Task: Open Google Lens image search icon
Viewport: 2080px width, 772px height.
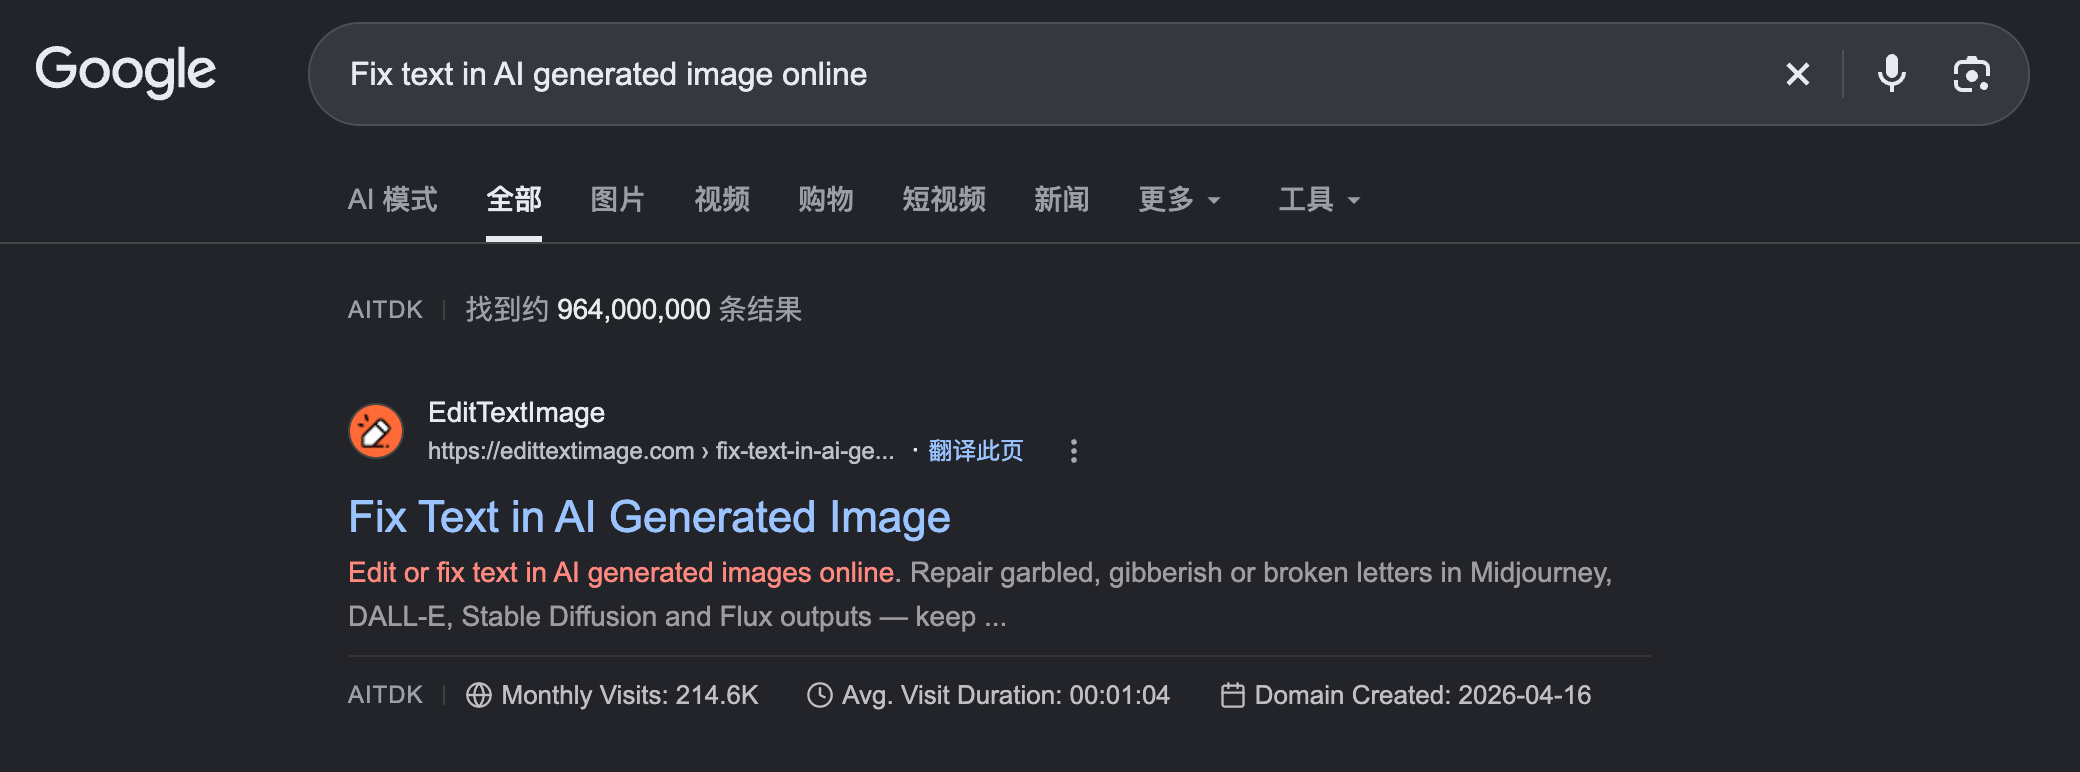Action: coord(1972,74)
